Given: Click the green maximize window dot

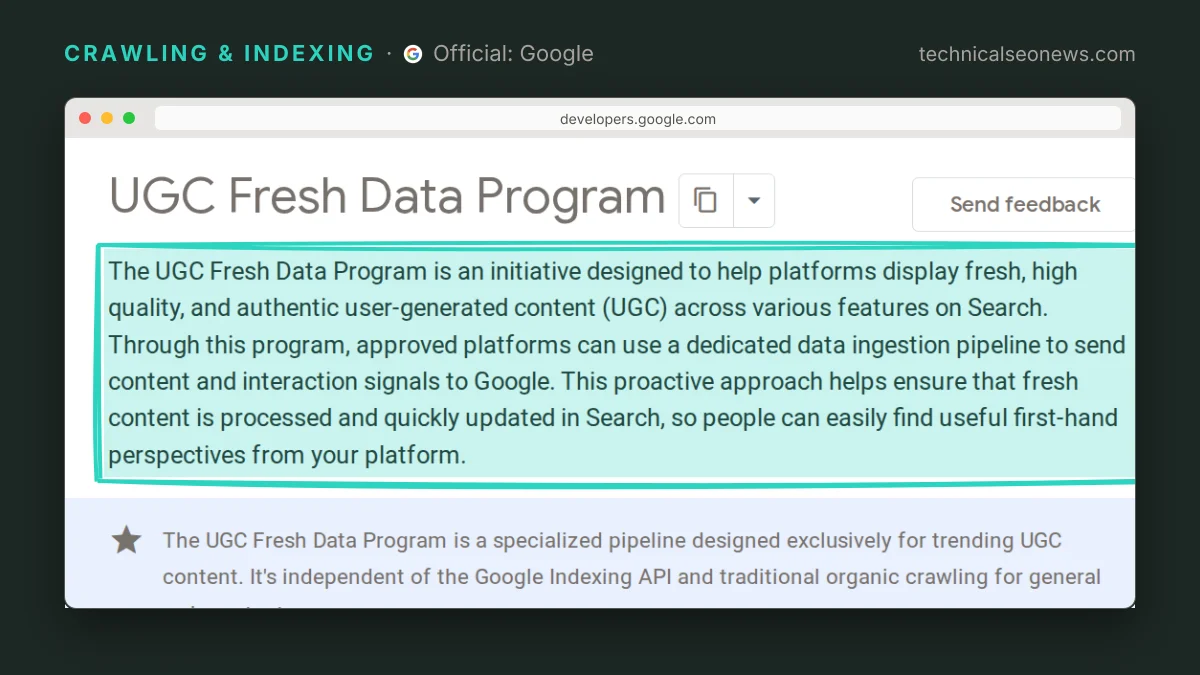Looking at the screenshot, I should 129,118.
